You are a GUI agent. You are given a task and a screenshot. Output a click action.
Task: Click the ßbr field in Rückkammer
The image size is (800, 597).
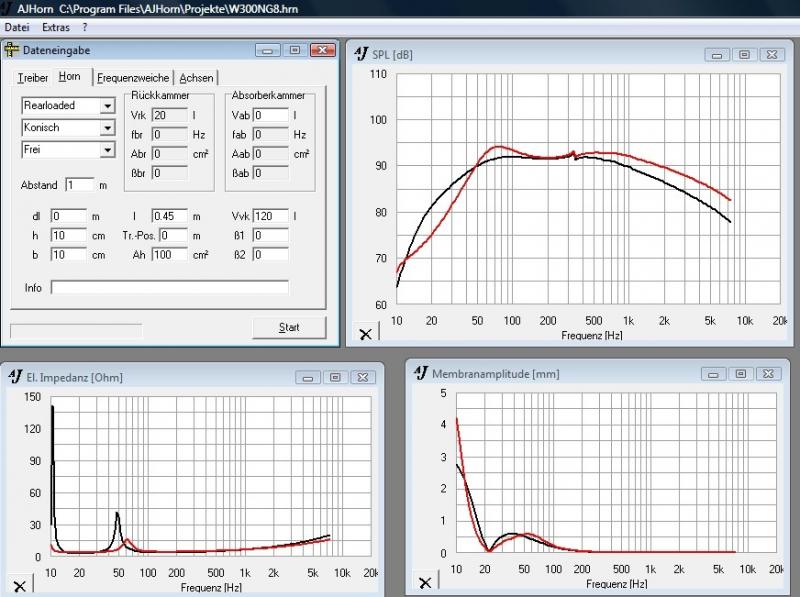pos(169,173)
